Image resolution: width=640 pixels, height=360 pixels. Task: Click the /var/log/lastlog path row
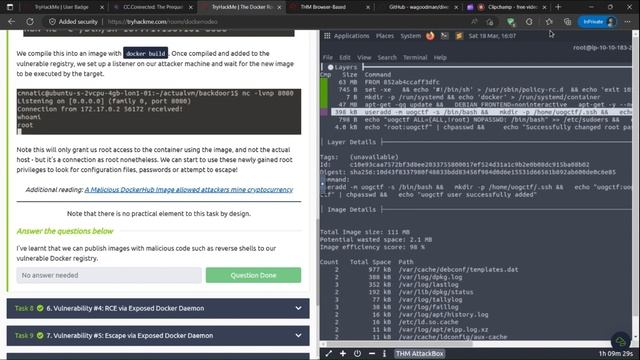[429, 284]
